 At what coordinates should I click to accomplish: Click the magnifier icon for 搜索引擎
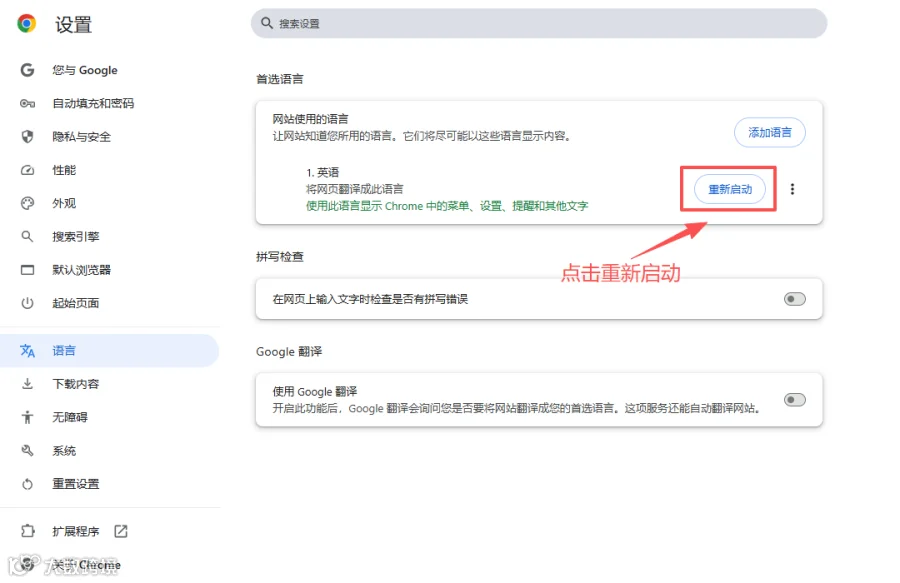[27, 236]
